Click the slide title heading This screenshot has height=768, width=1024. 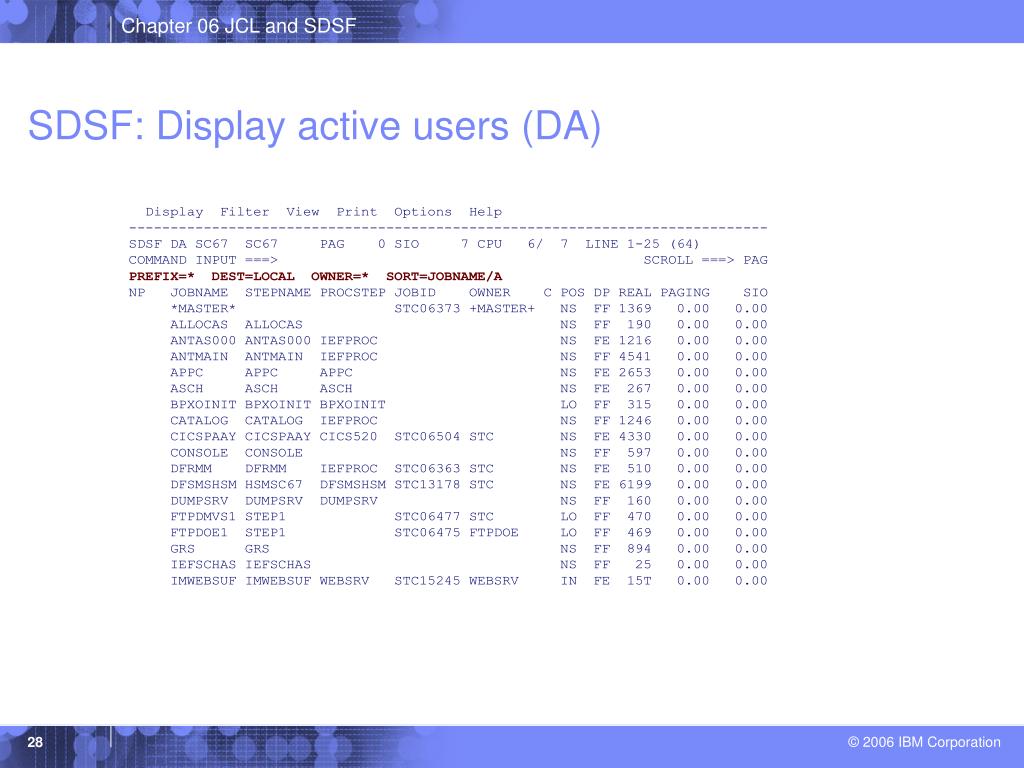coord(314,125)
